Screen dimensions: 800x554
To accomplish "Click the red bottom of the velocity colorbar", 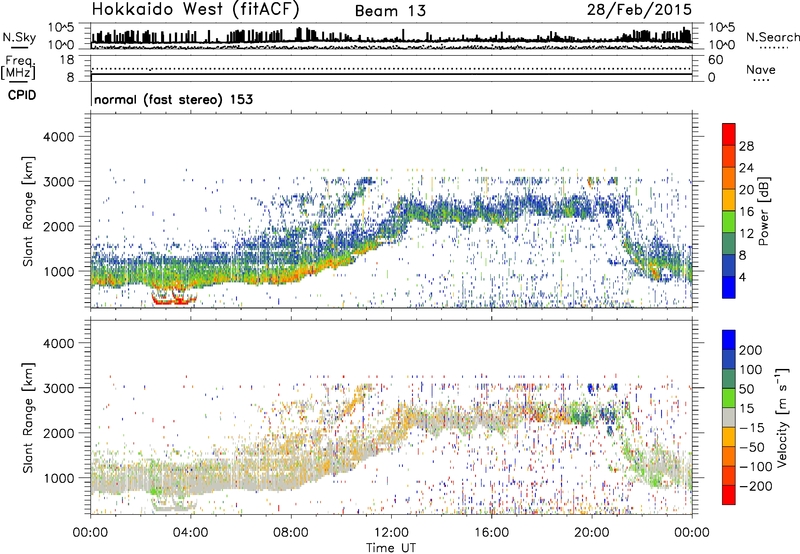I will click(x=729, y=495).
